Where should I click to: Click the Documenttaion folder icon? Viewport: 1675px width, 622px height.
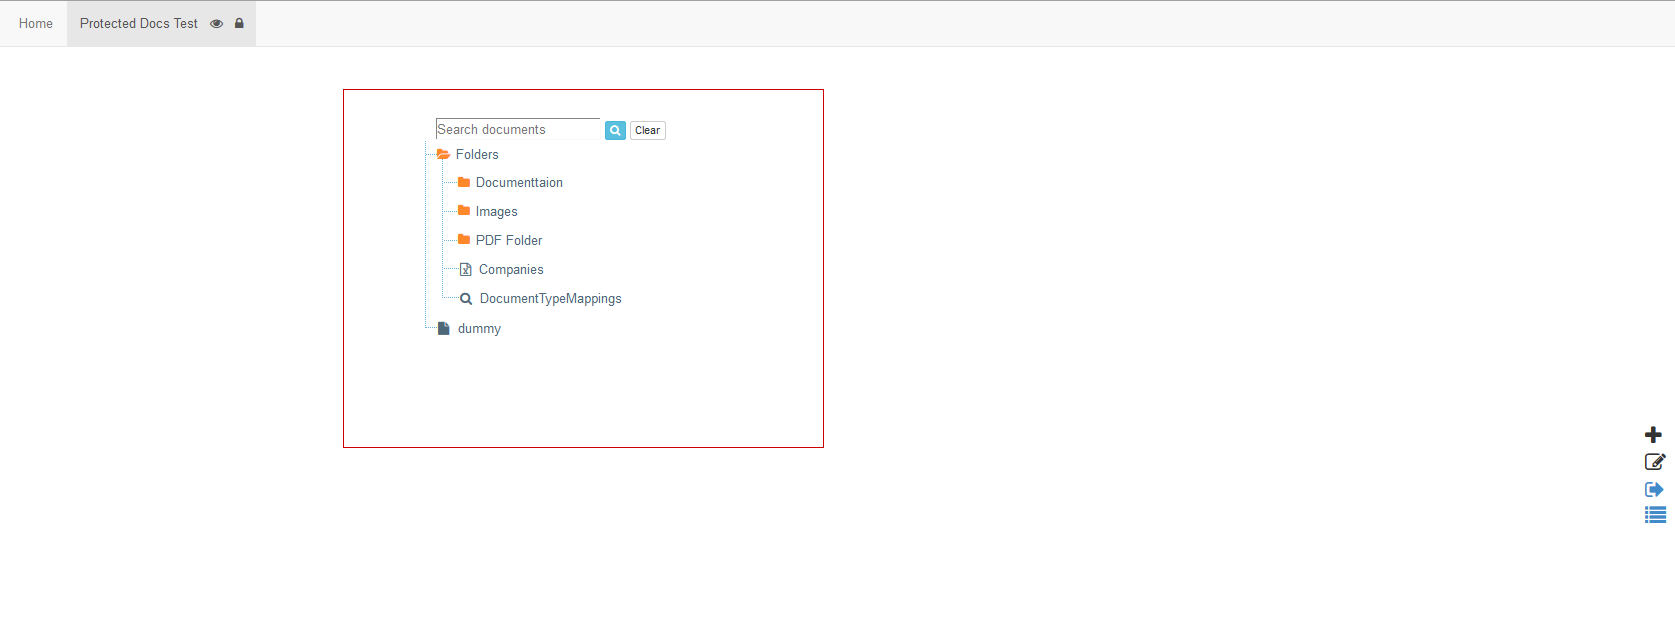pyautogui.click(x=464, y=182)
